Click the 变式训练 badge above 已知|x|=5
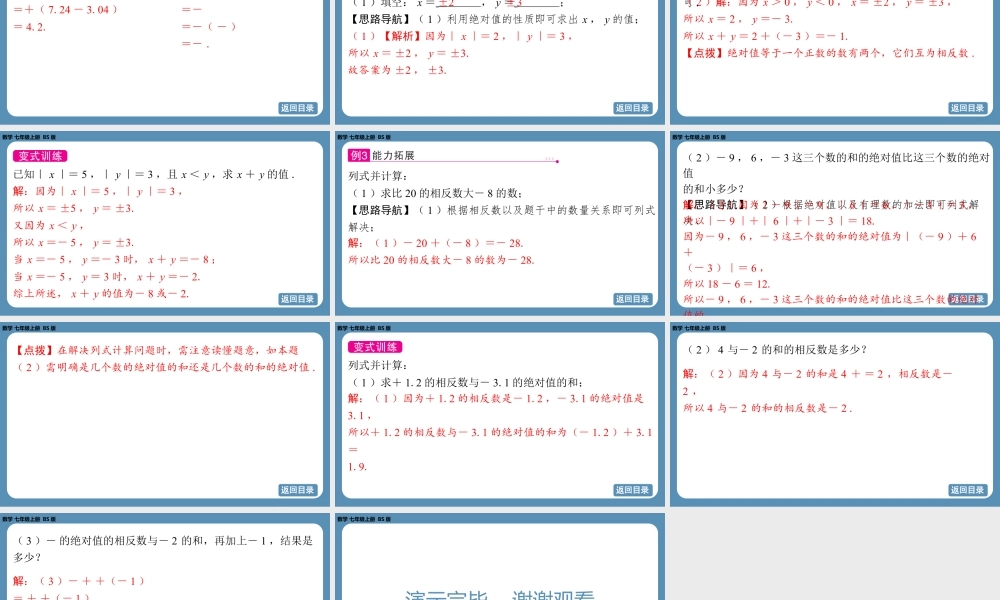Viewport: 1000px width, 600px height. [x=40, y=156]
